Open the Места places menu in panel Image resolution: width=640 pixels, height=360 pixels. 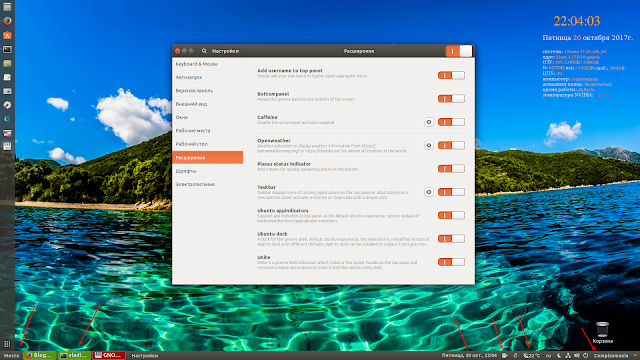11,356
